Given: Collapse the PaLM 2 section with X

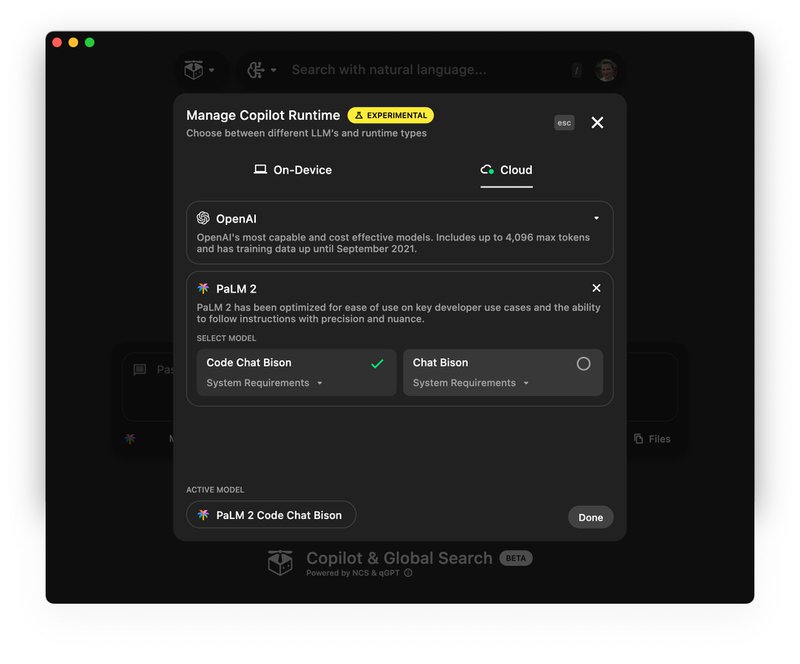Looking at the screenshot, I should (x=596, y=288).
